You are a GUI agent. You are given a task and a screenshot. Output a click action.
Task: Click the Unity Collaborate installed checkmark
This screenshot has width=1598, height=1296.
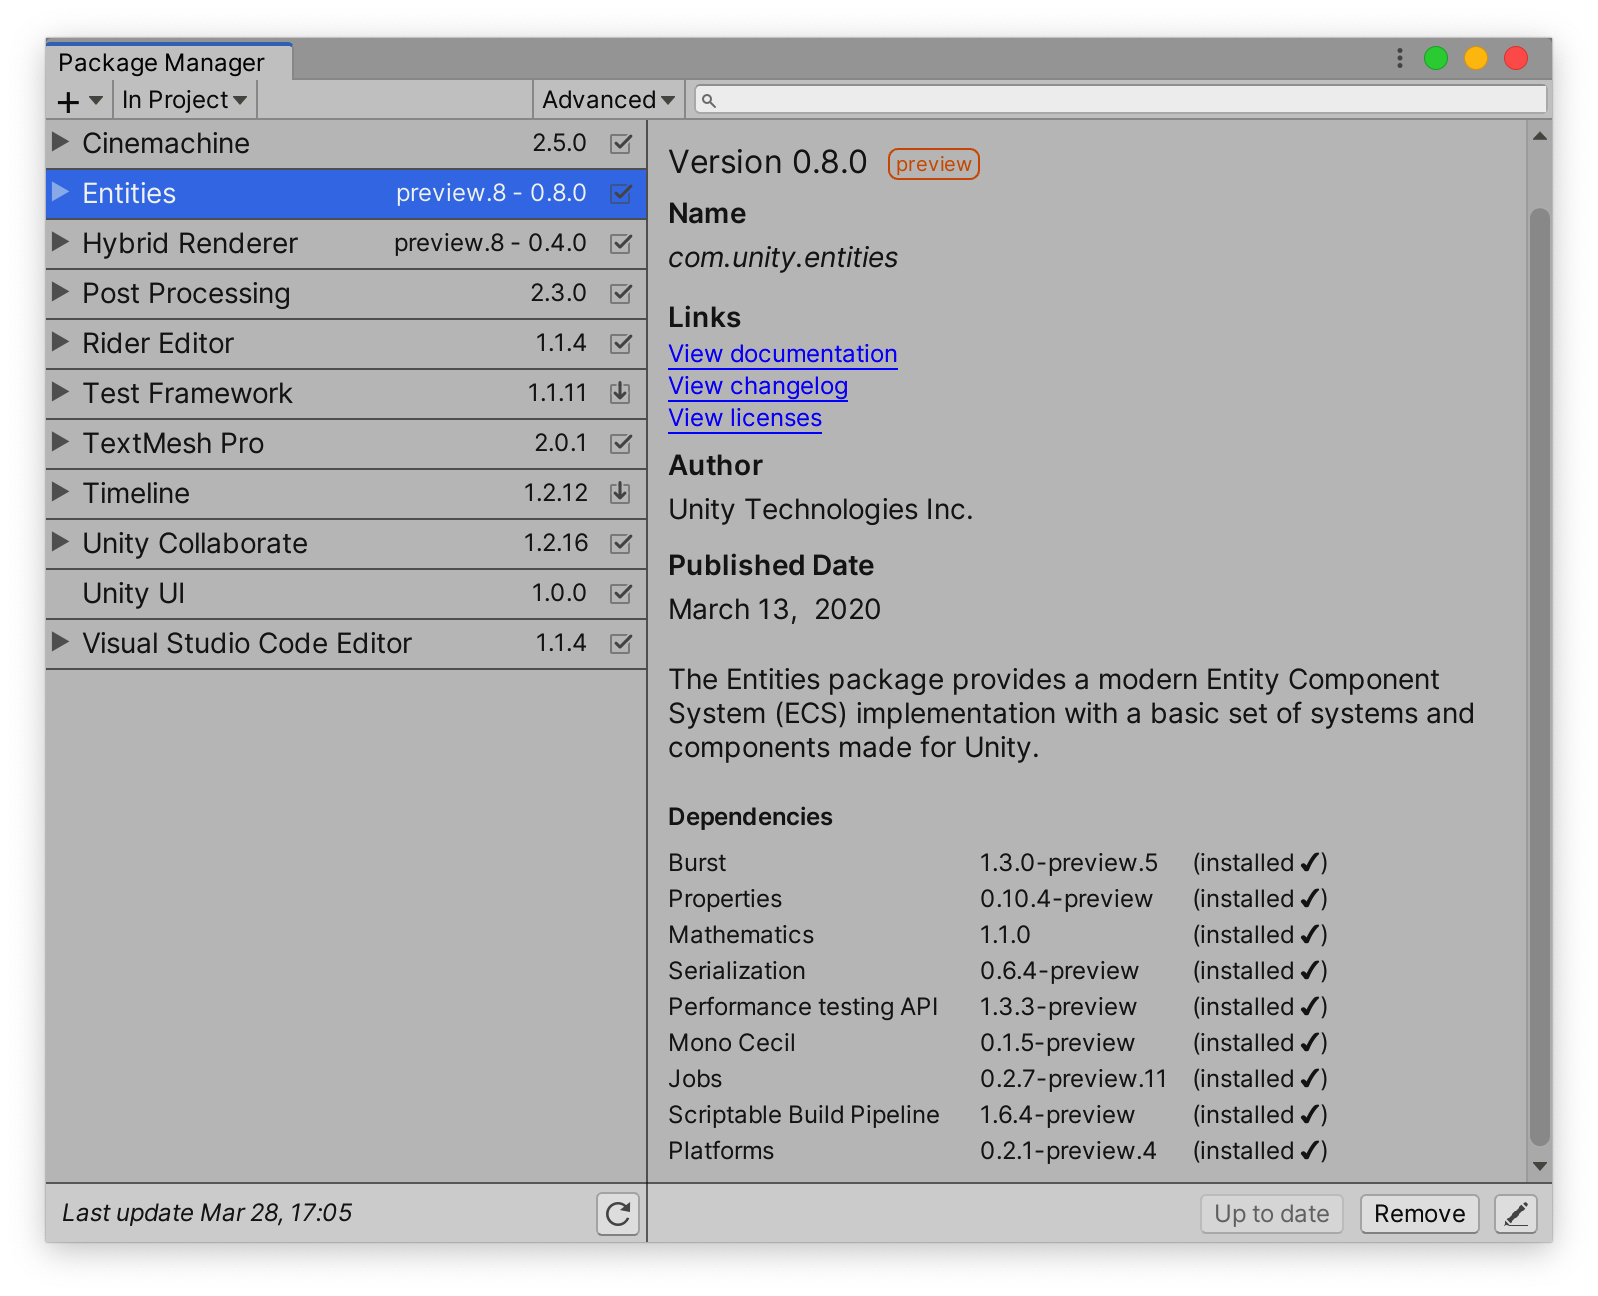[x=621, y=543]
